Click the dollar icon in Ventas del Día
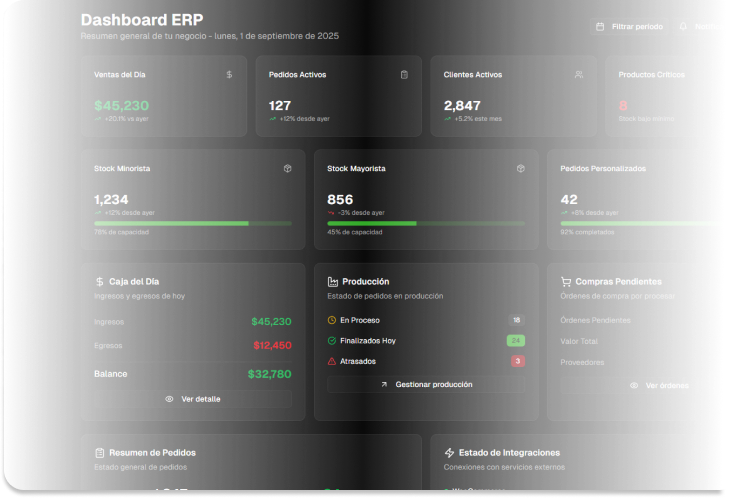The image size is (743, 498). pos(229,74)
